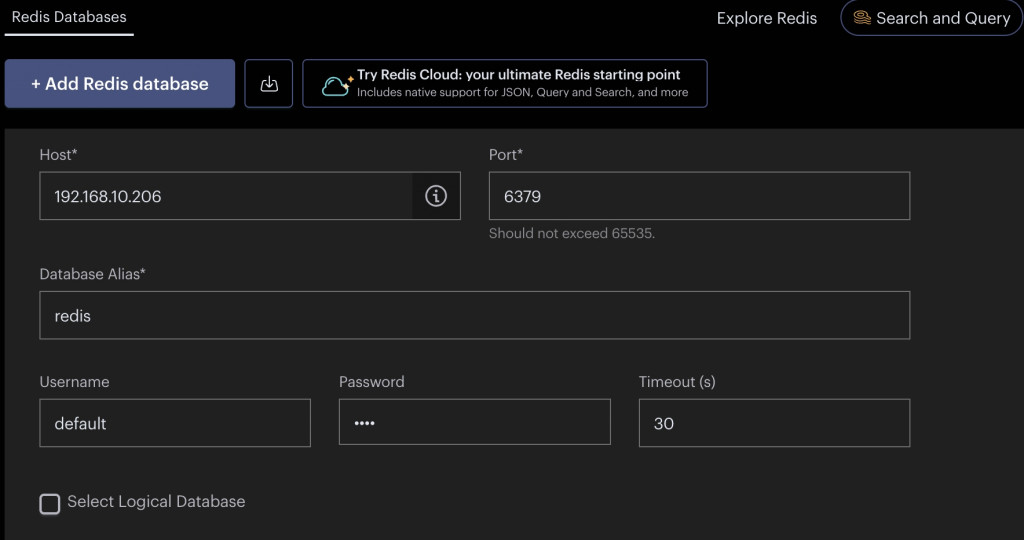The image size is (1024, 540).
Task: Click the Username field containing default
Action: coord(175,423)
